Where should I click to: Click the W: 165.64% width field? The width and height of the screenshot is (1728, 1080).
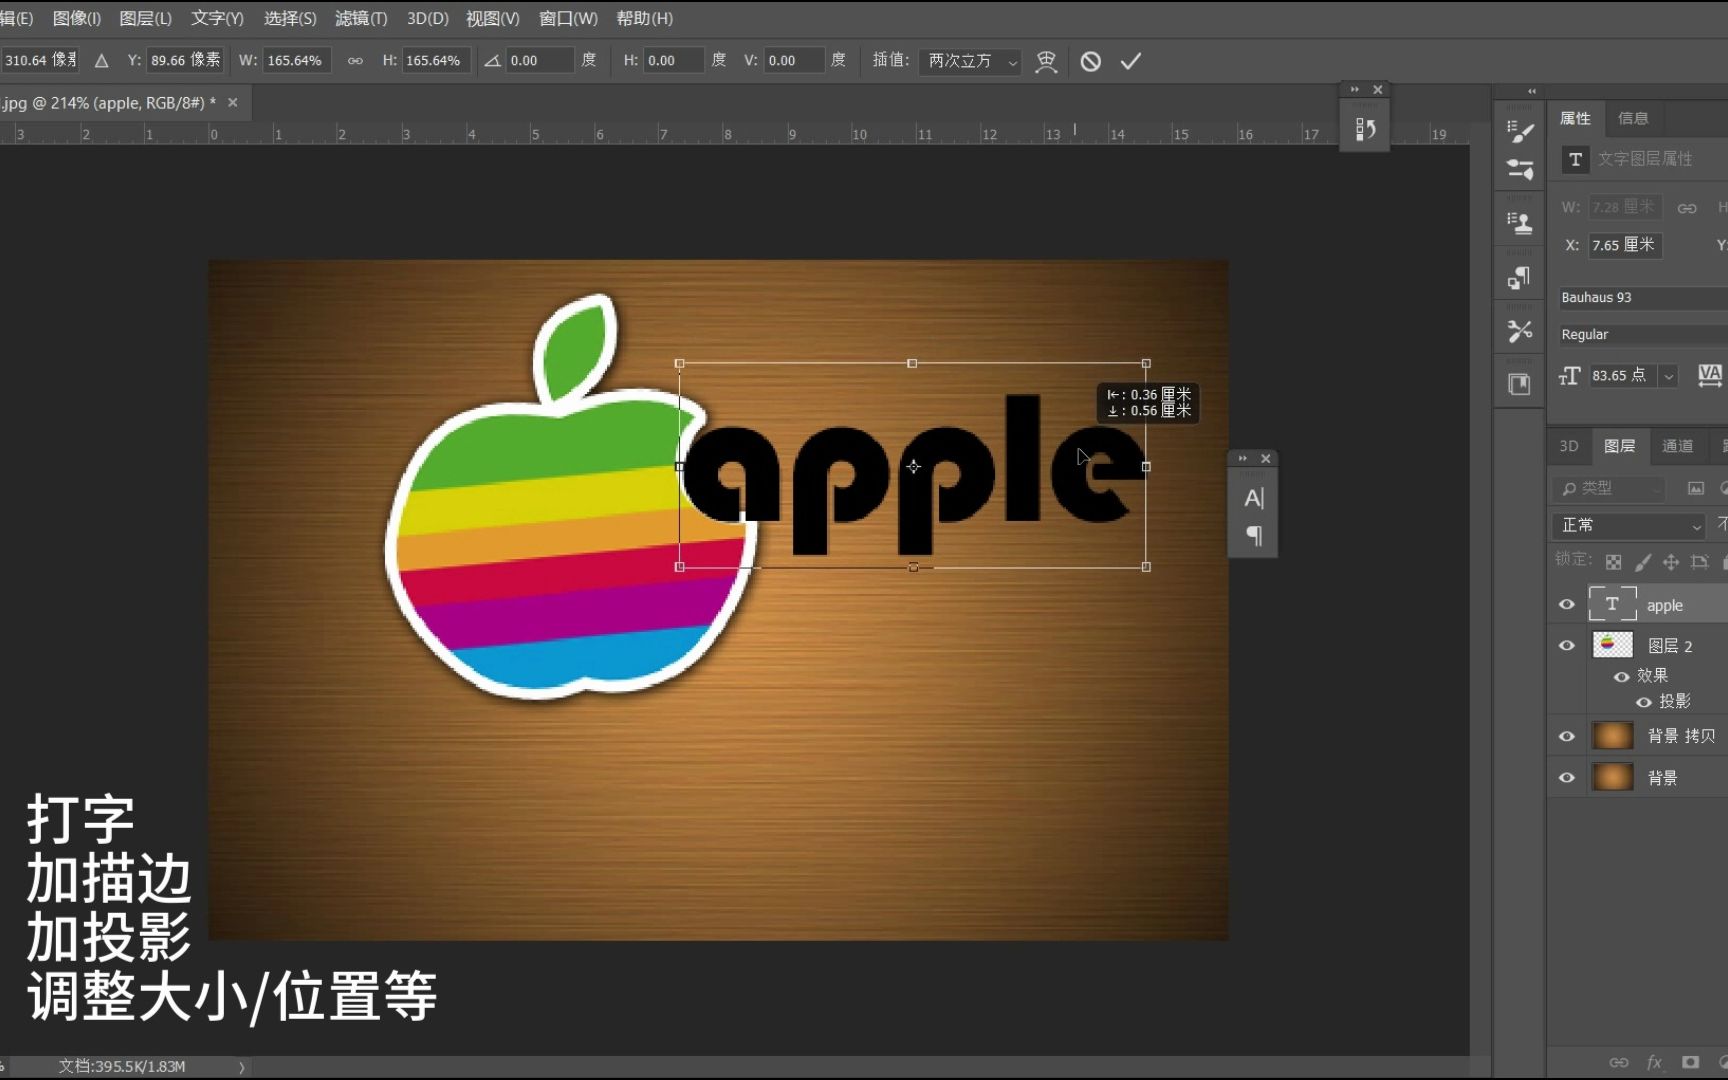point(297,61)
